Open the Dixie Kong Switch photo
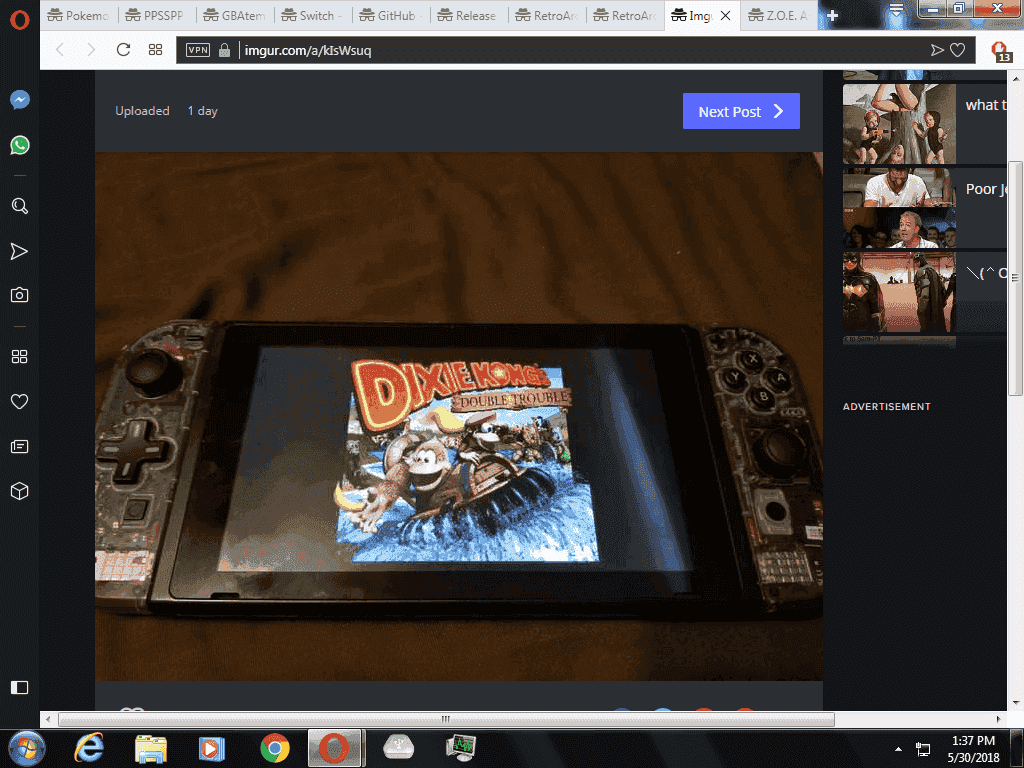The height and width of the screenshot is (768, 1024). coord(458,417)
